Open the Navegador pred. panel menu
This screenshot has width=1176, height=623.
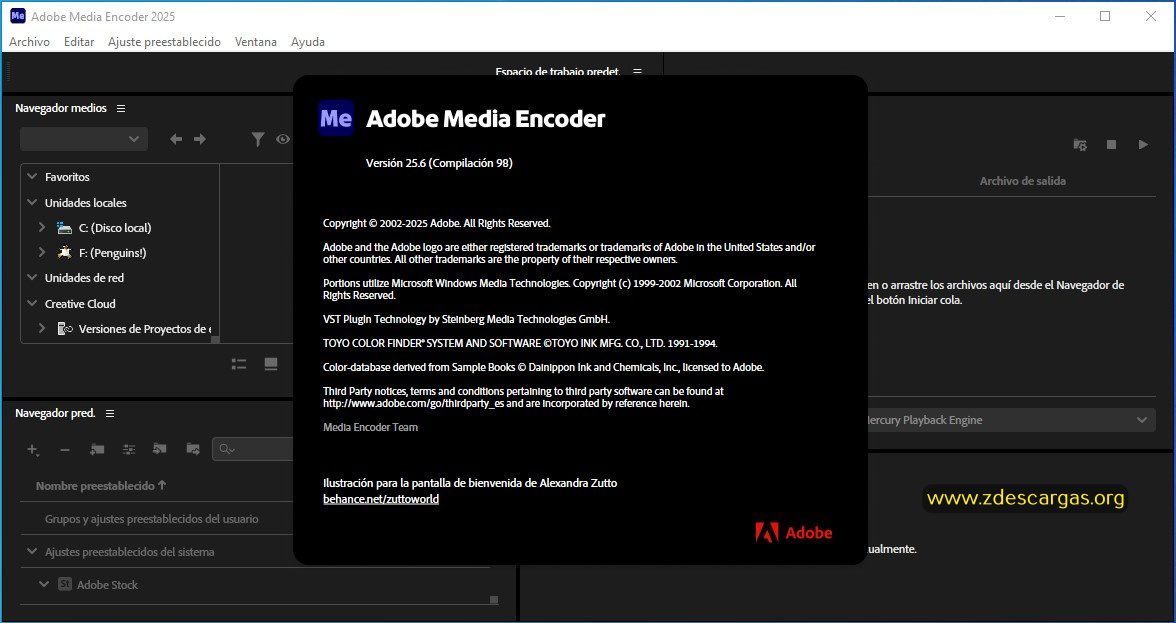tap(110, 414)
